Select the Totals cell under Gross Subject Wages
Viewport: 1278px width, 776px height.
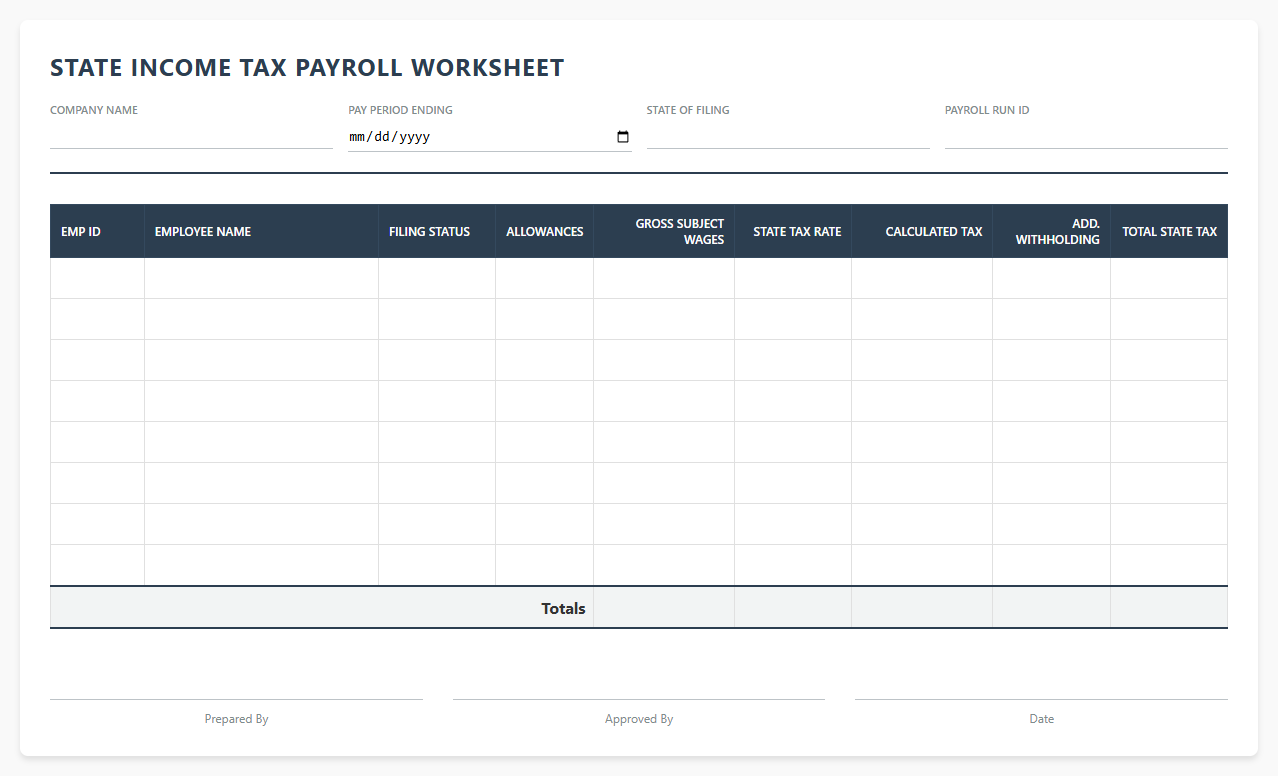click(664, 607)
